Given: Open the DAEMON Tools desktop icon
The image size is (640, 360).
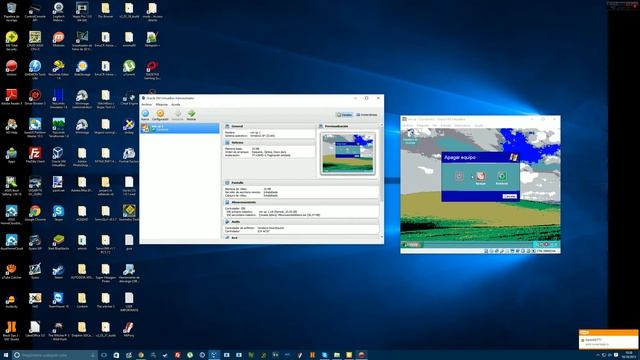Looking at the screenshot, I should pos(35,69).
